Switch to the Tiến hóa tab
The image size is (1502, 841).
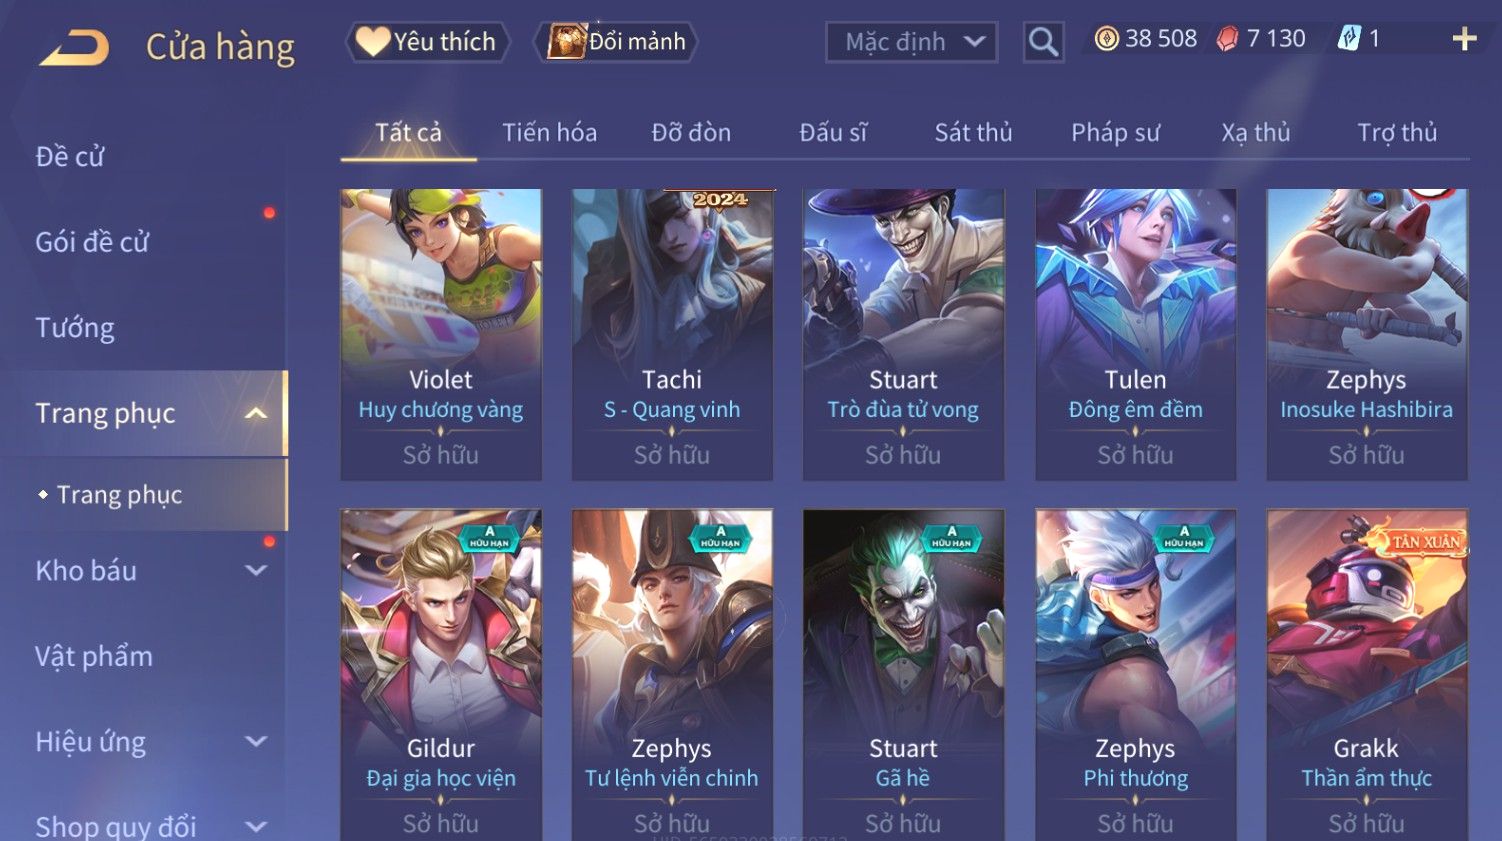[x=549, y=132]
